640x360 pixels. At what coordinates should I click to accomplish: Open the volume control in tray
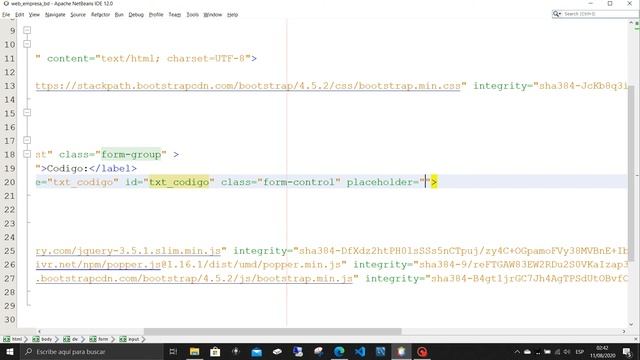tap(567, 351)
